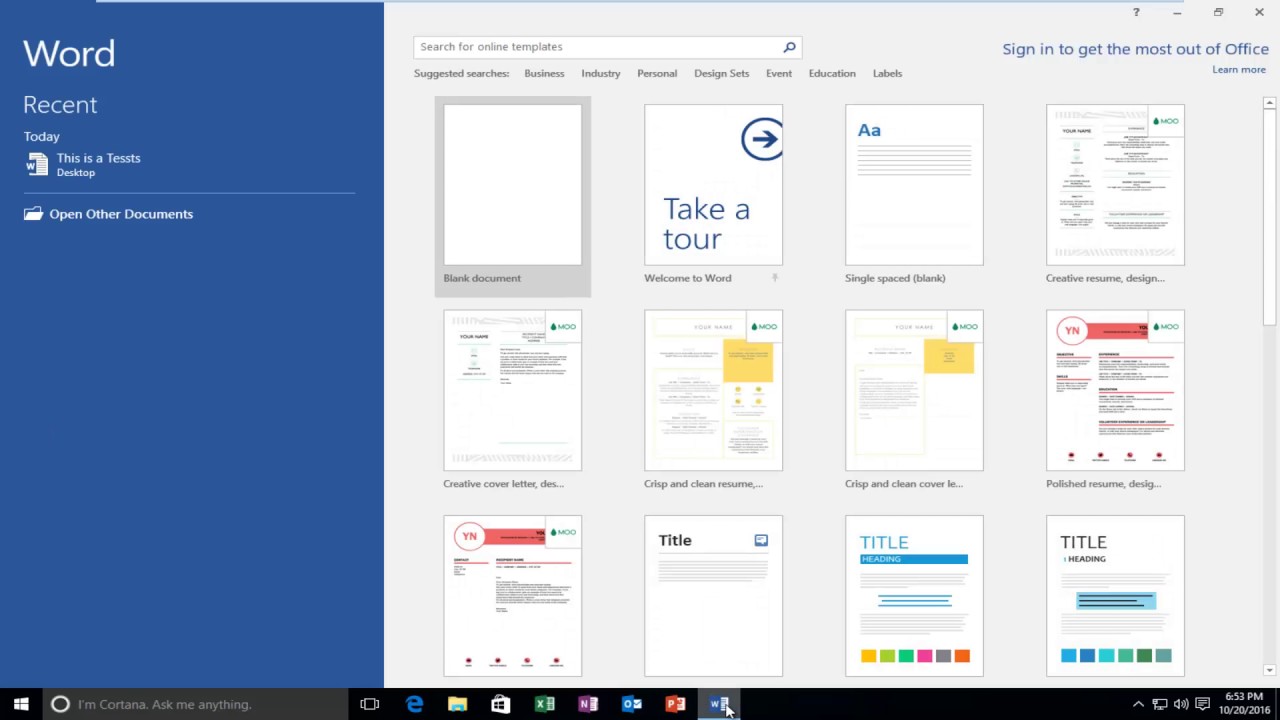Show hidden system tray icons

pyautogui.click(x=1138, y=704)
